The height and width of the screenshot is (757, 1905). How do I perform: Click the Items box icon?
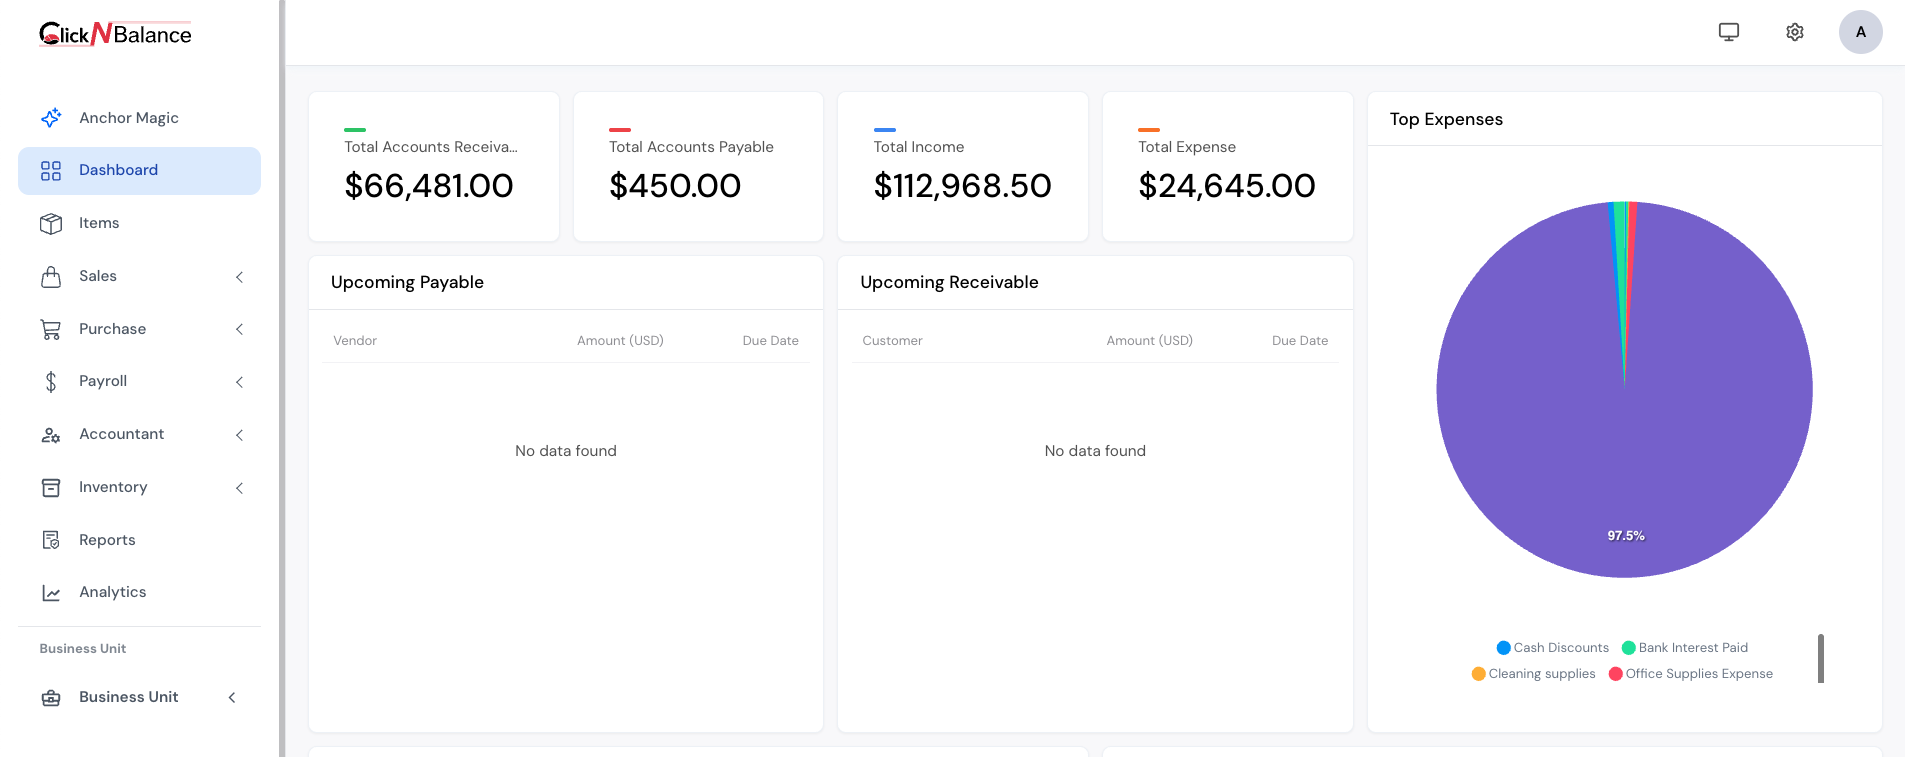point(51,223)
